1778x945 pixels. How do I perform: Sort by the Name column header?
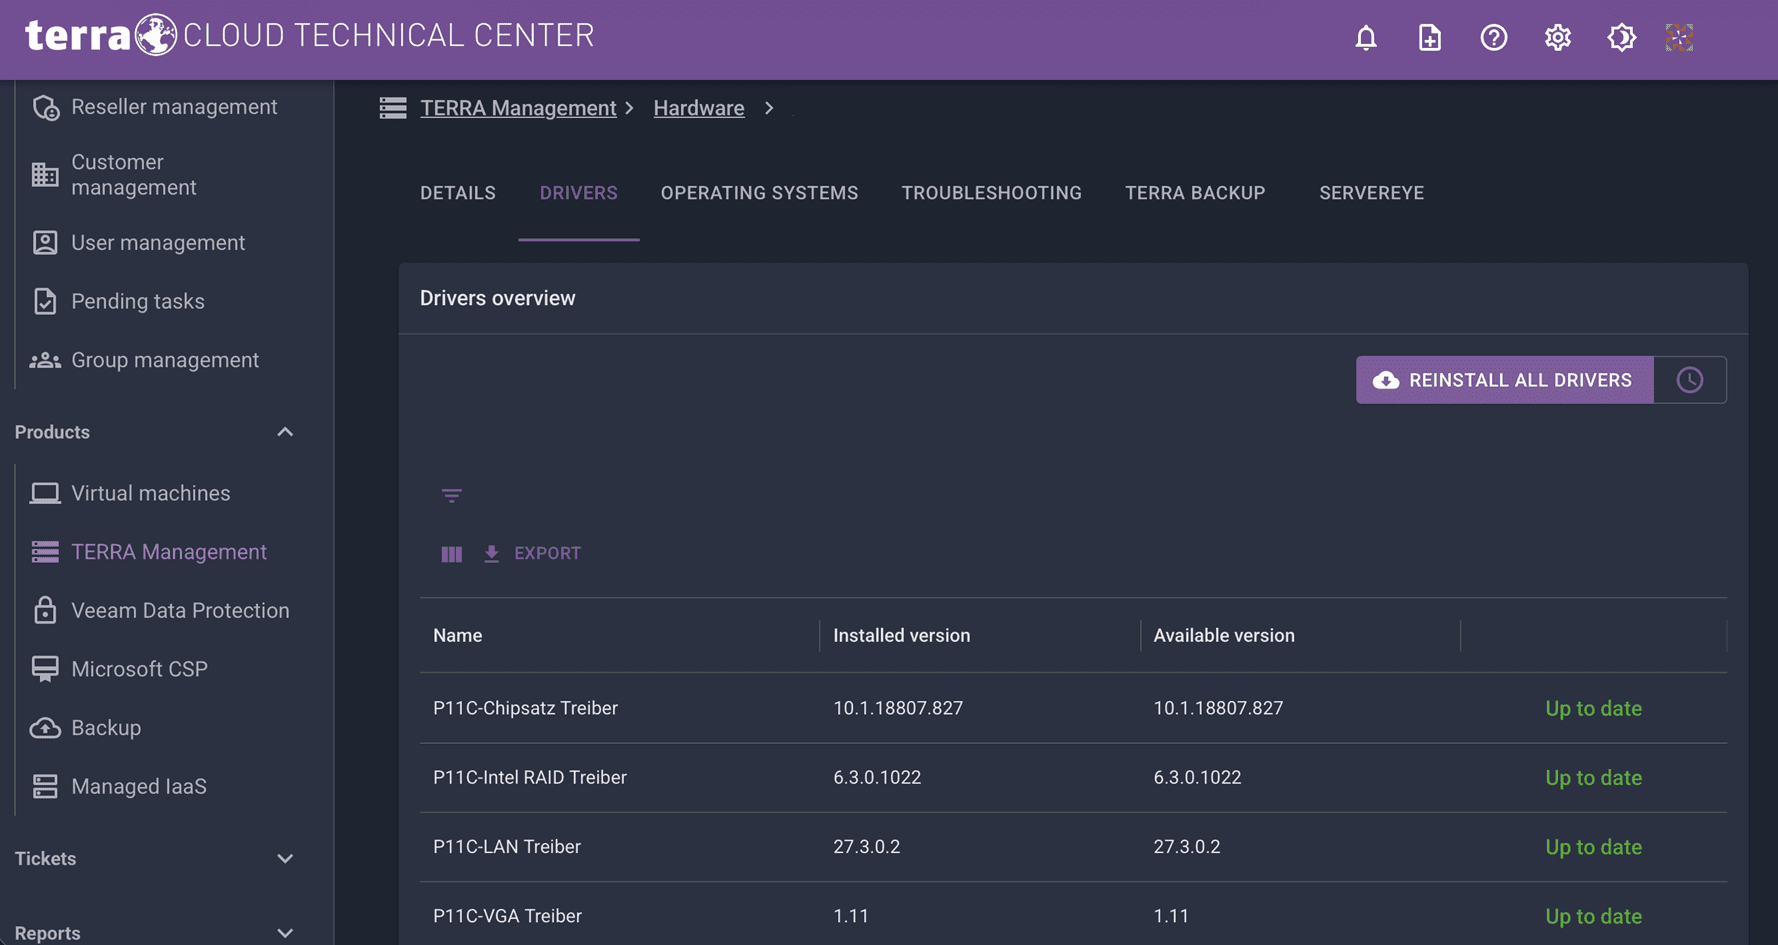(458, 636)
